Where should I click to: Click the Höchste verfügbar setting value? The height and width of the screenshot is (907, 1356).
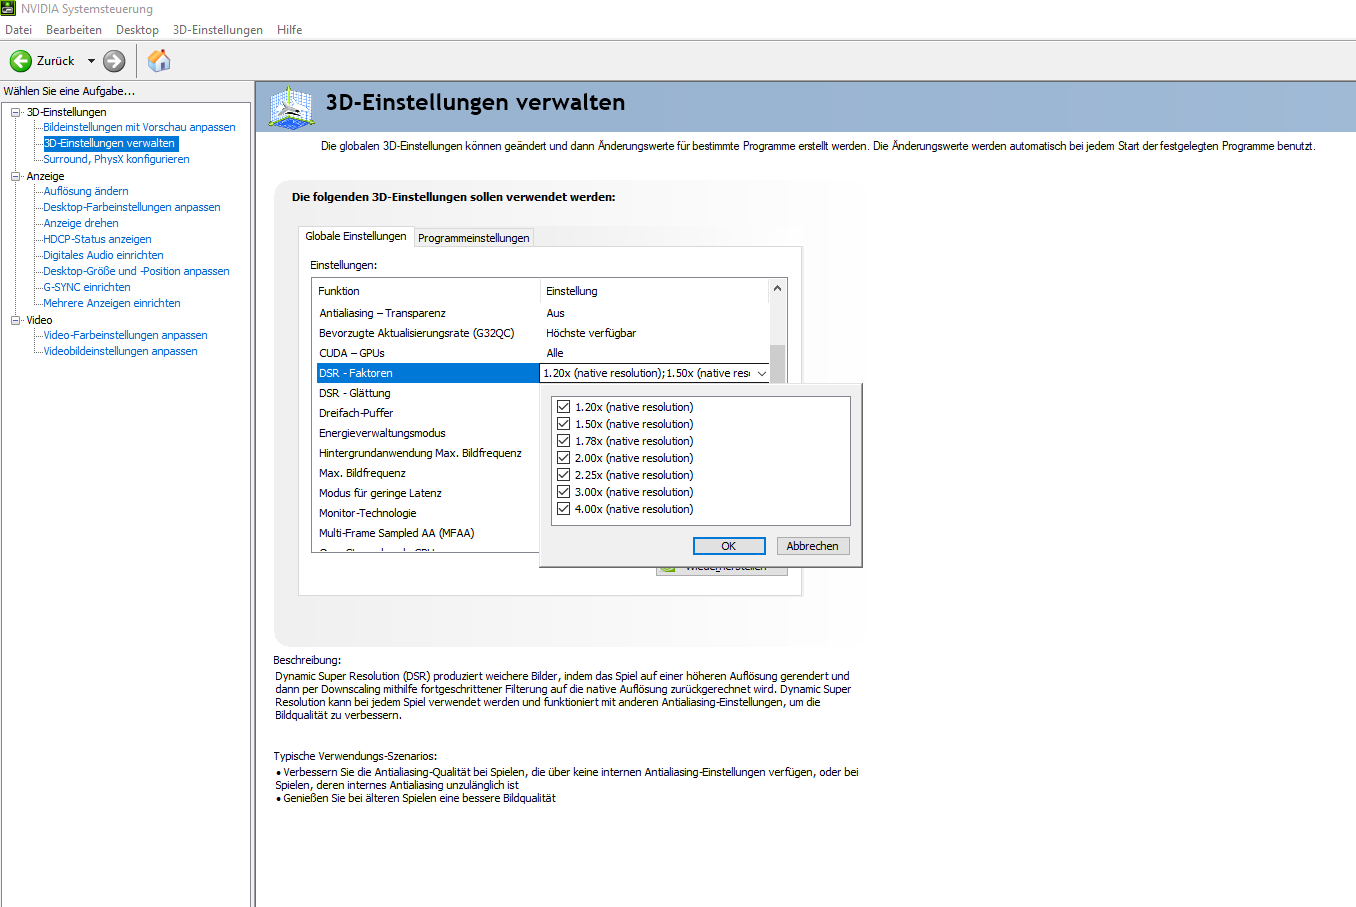coord(591,333)
